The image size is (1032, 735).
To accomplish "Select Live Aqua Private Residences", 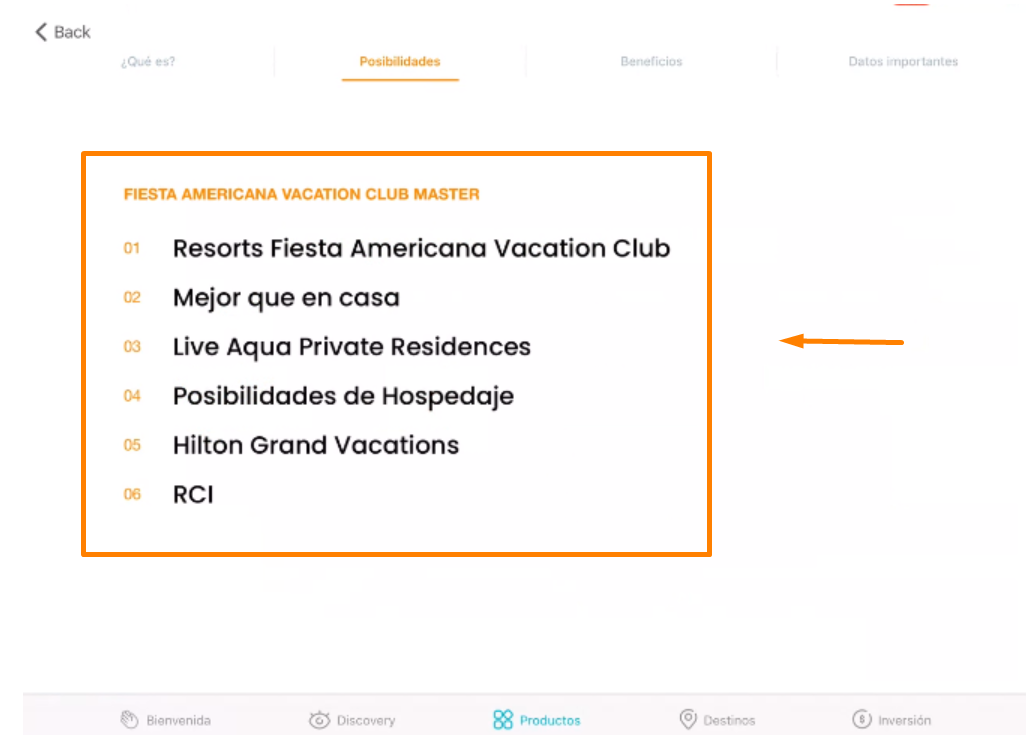I will click(351, 347).
